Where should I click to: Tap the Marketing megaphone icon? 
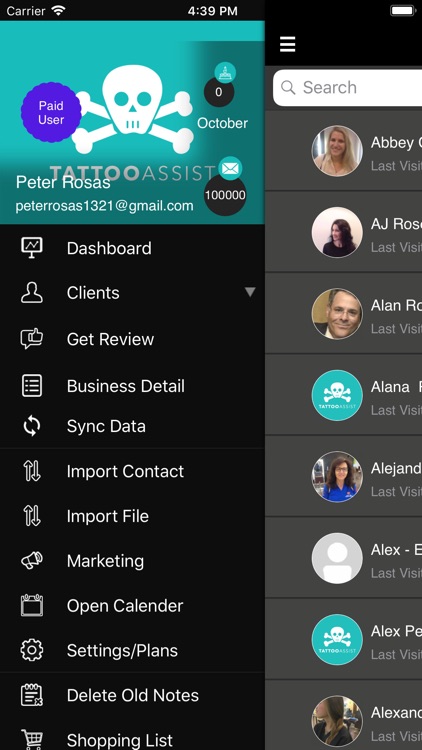coord(32,560)
